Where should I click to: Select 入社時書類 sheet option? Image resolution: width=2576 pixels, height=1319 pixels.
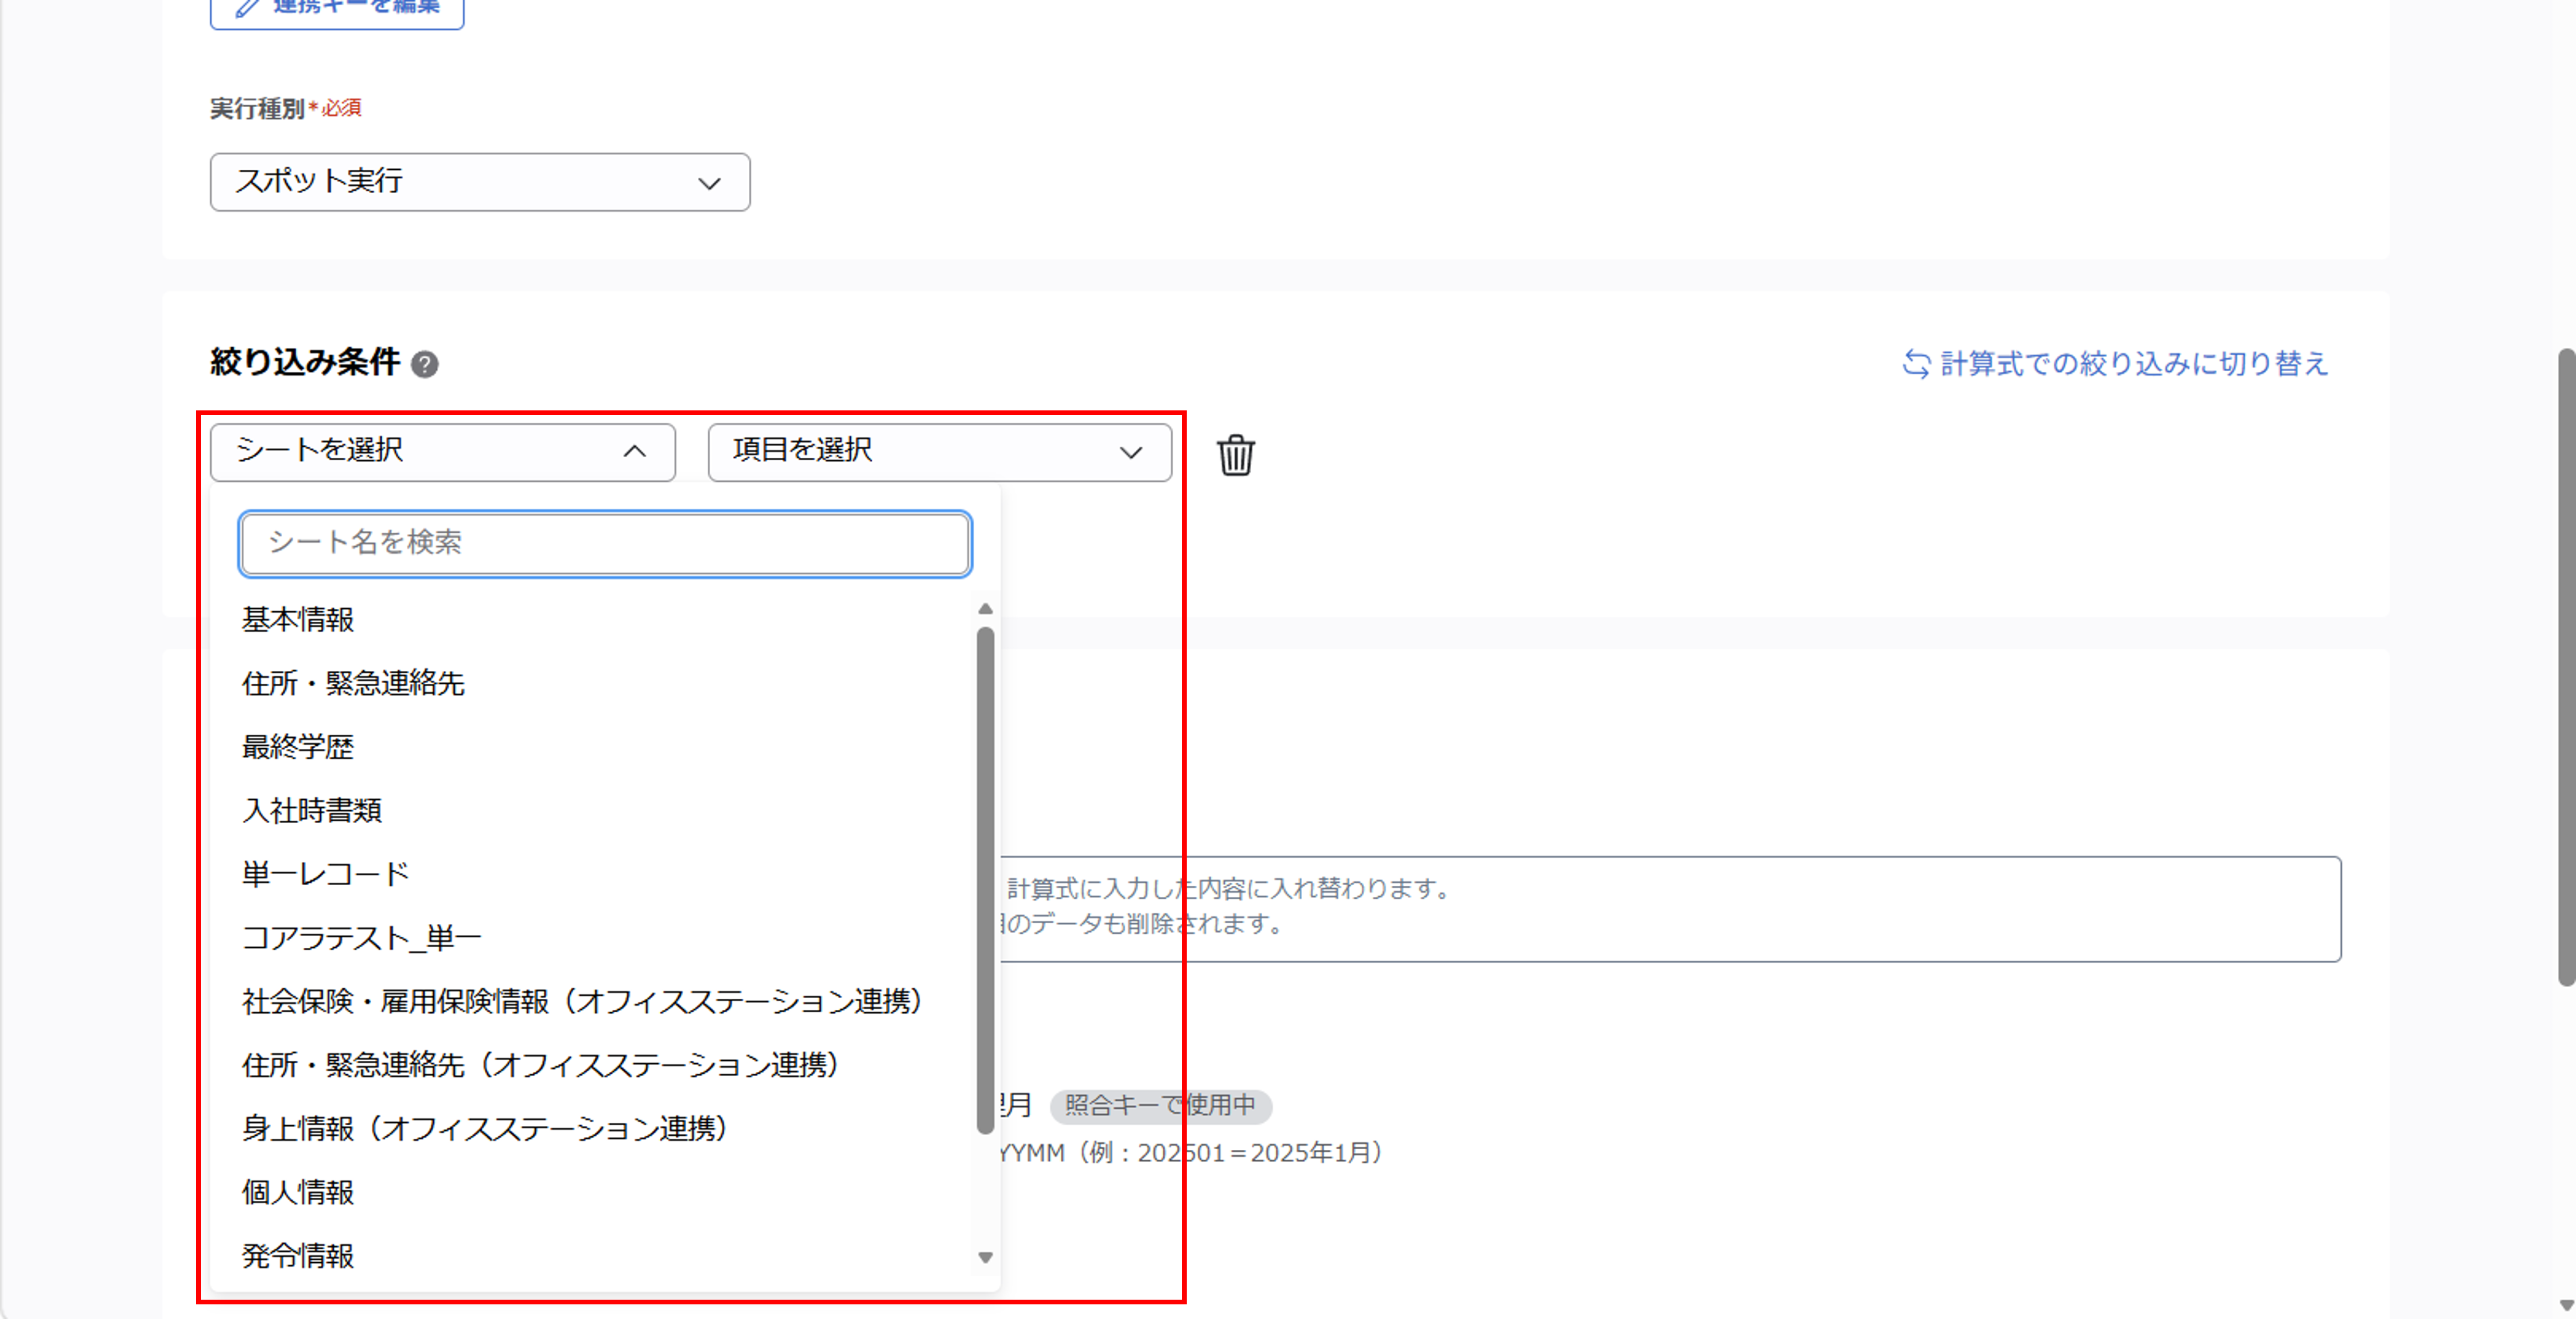tap(312, 811)
